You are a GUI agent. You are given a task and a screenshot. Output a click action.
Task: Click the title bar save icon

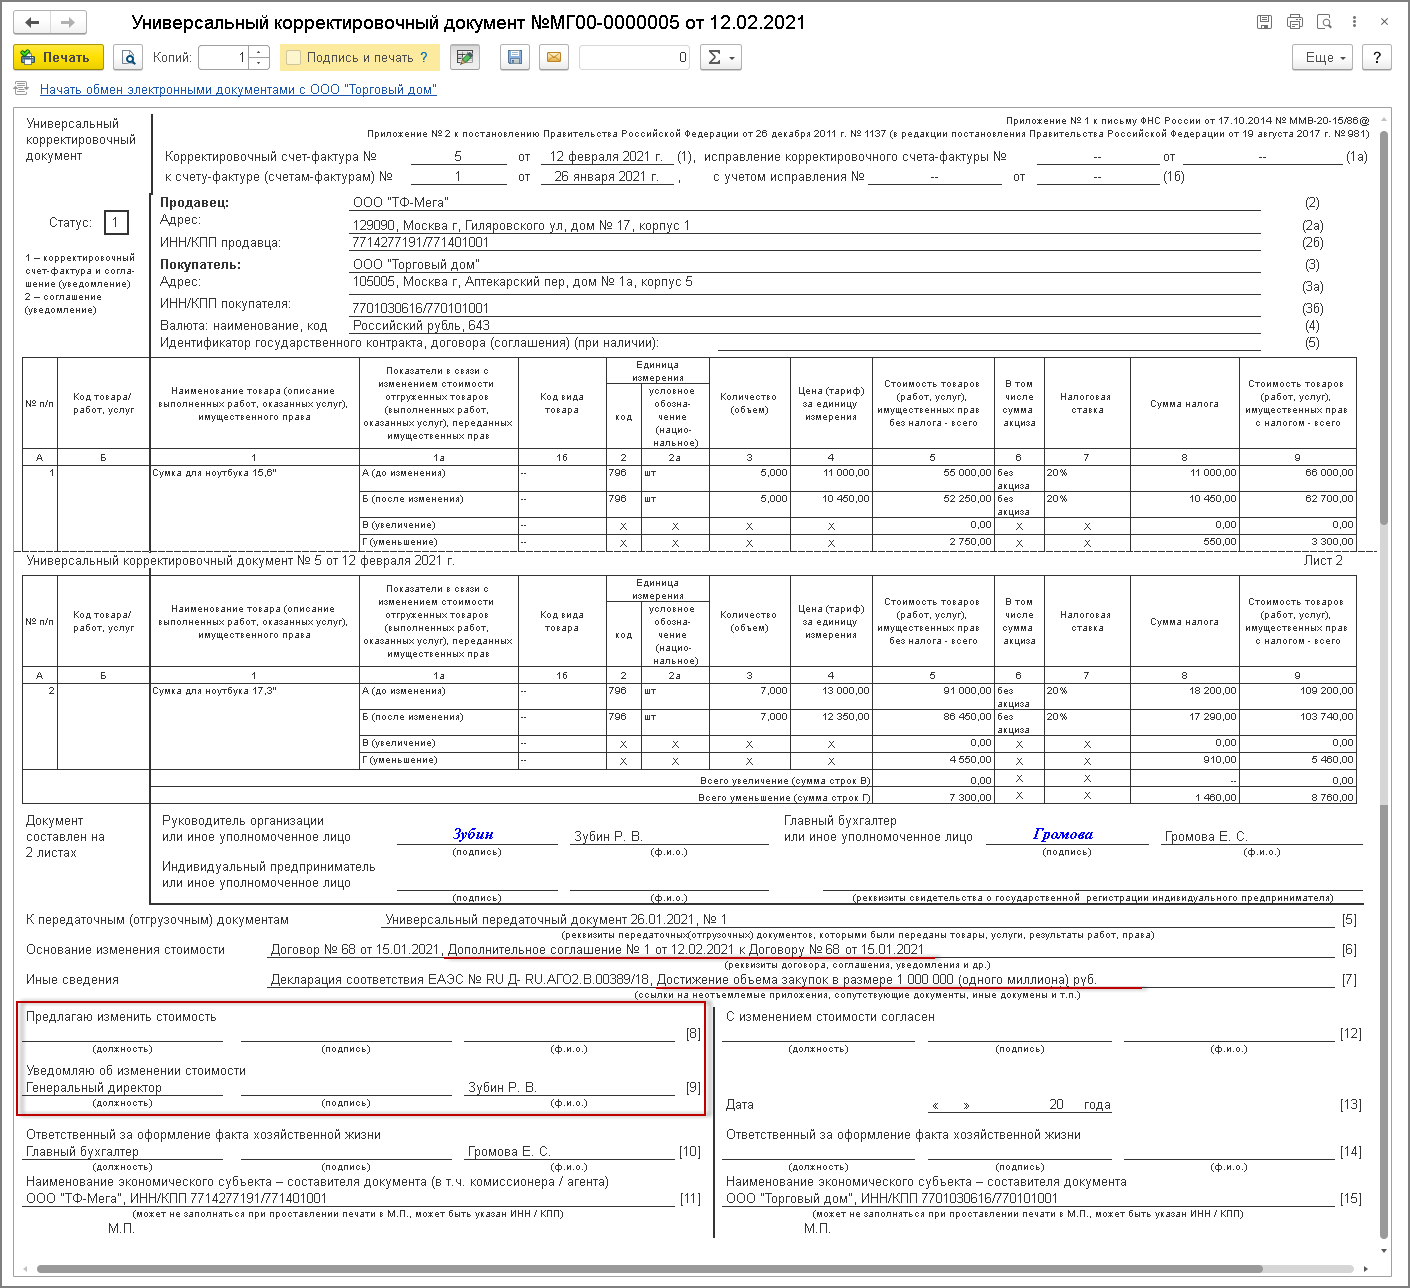tap(1265, 22)
